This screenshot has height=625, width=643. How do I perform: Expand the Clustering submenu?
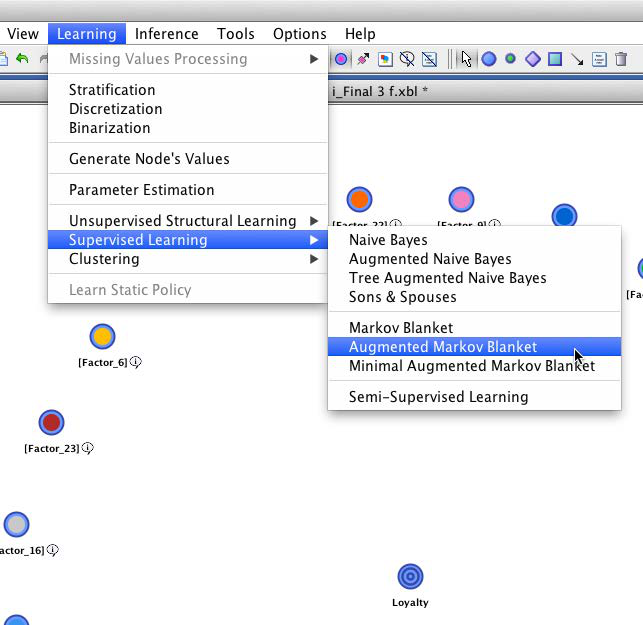[188, 259]
